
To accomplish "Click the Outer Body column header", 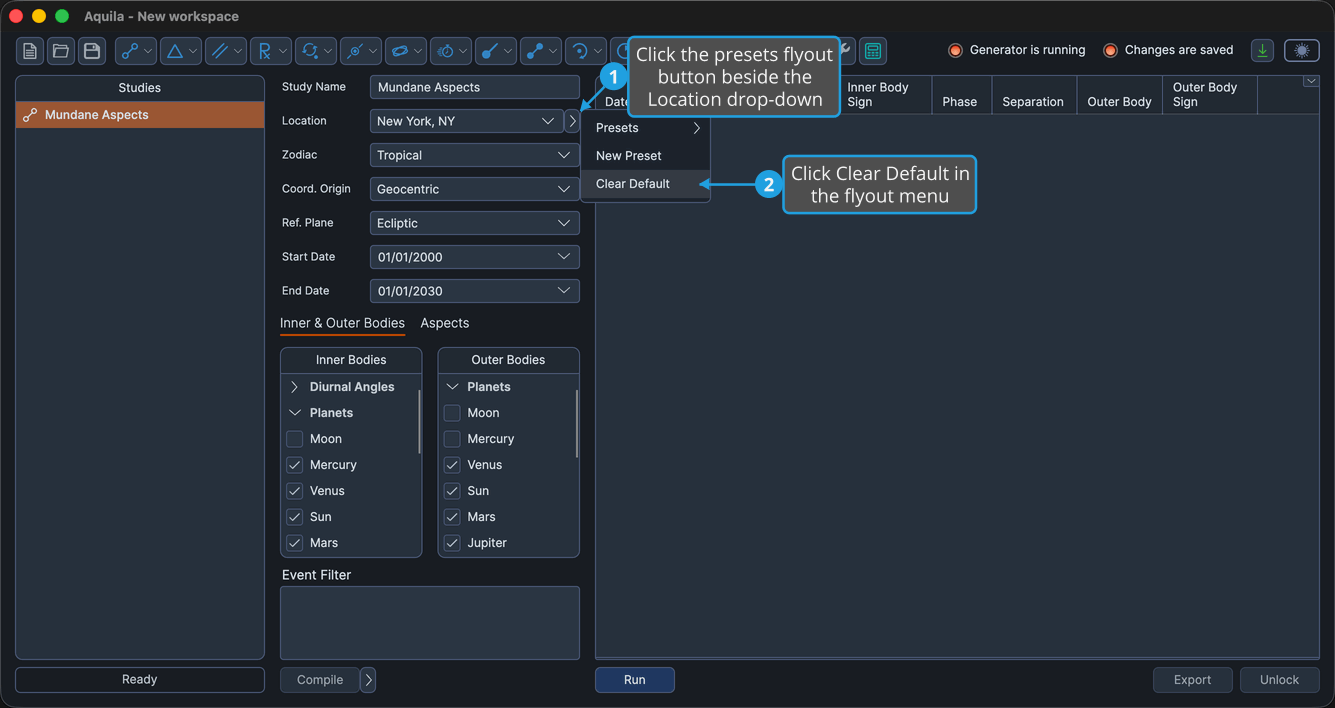I will click(x=1119, y=95).
